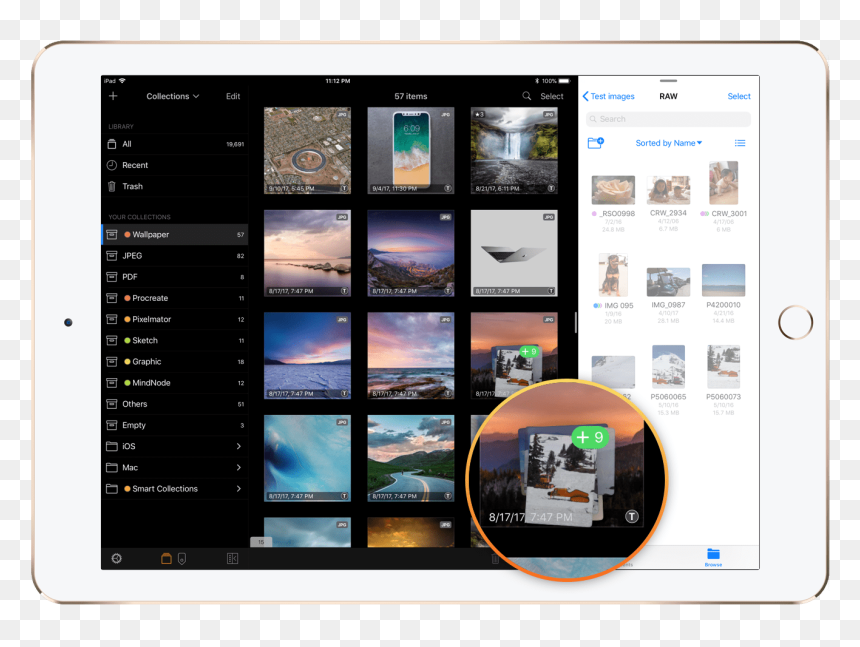860x647 pixels.
Task: Open the Collections dropdown in the header
Action: pyautogui.click(x=173, y=96)
